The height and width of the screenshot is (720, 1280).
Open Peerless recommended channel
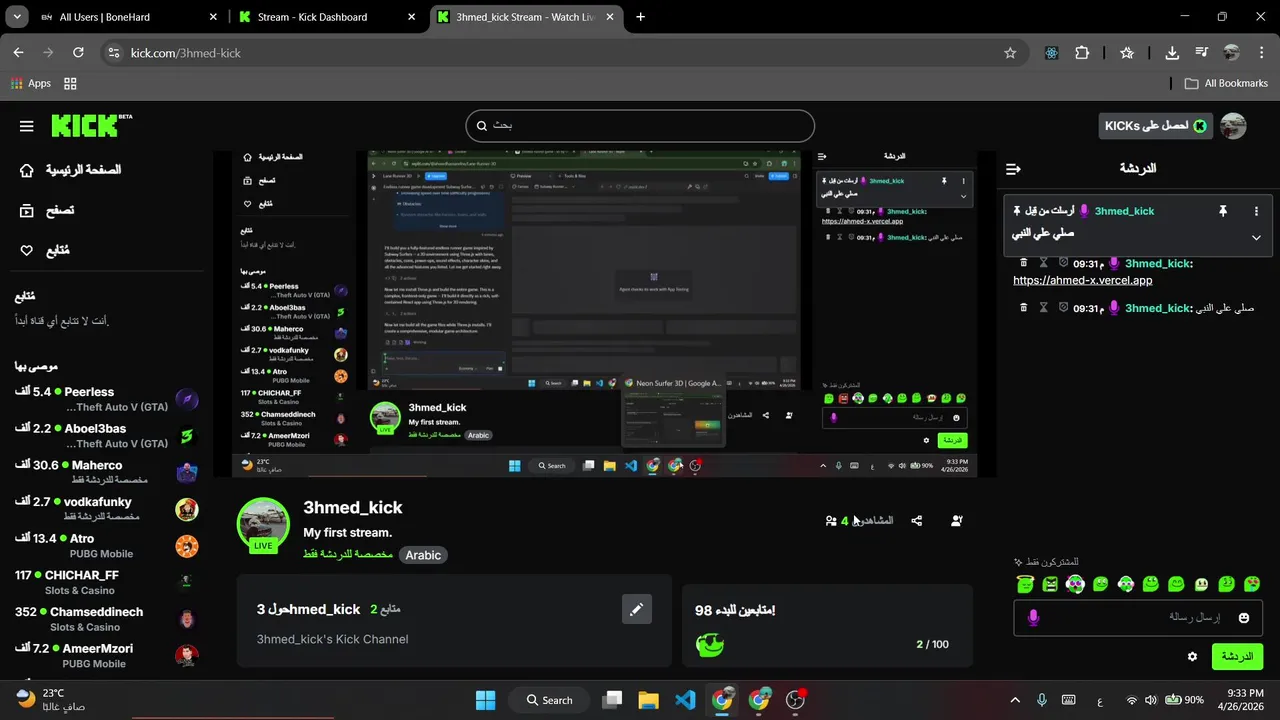click(x=107, y=400)
